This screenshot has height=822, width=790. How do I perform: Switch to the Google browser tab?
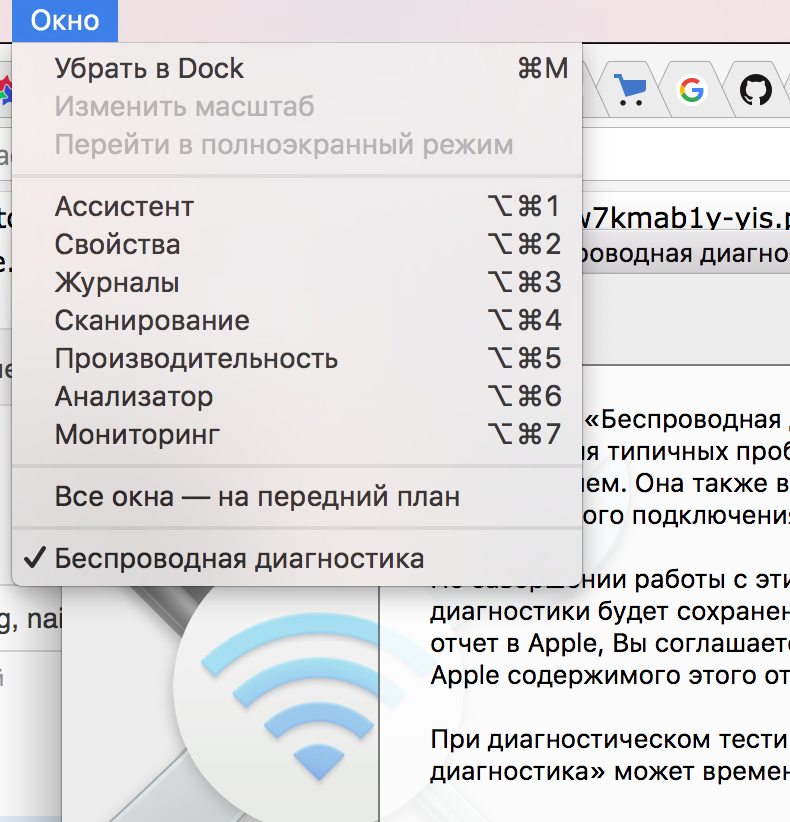coord(690,92)
